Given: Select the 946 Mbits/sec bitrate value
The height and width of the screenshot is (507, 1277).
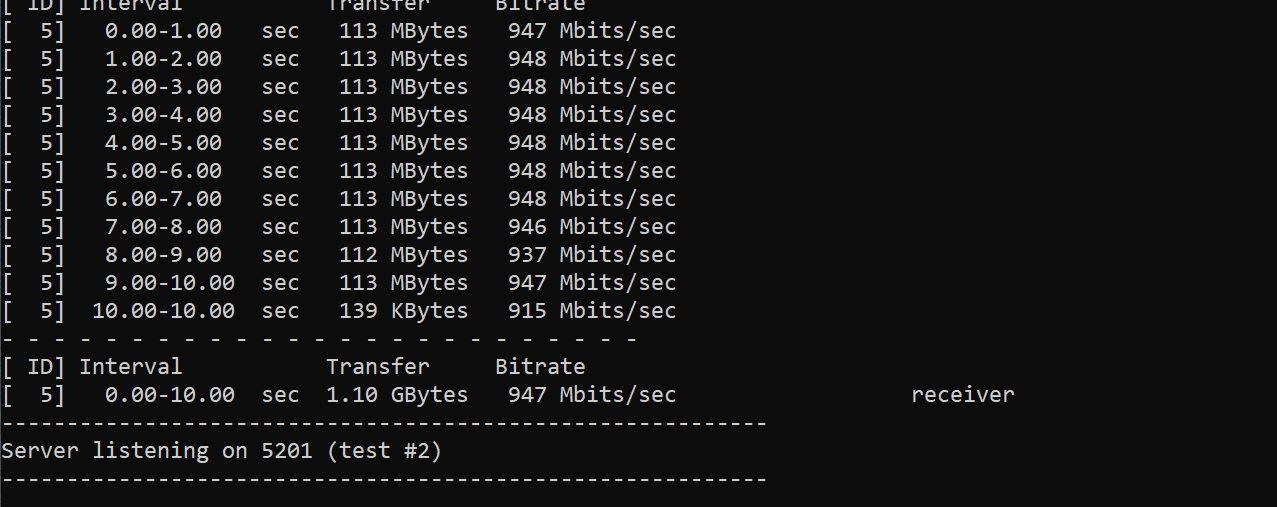Looking at the screenshot, I should click(592, 226).
